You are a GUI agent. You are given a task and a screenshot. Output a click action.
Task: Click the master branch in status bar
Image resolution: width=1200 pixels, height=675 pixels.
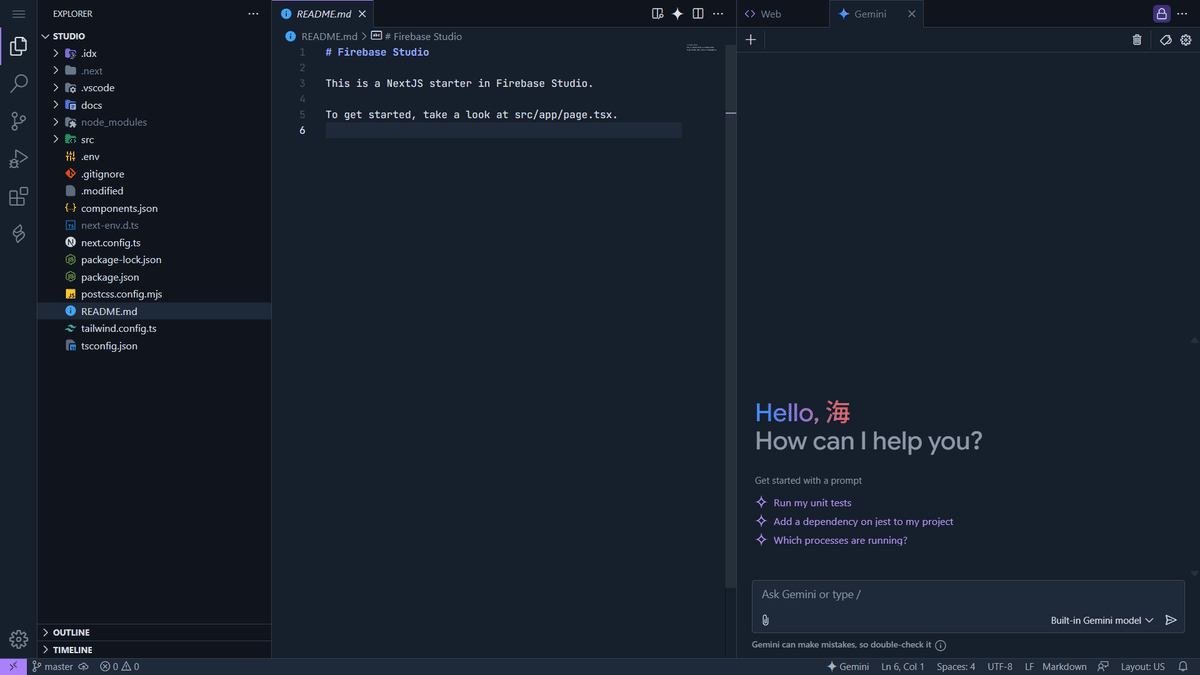(52, 666)
